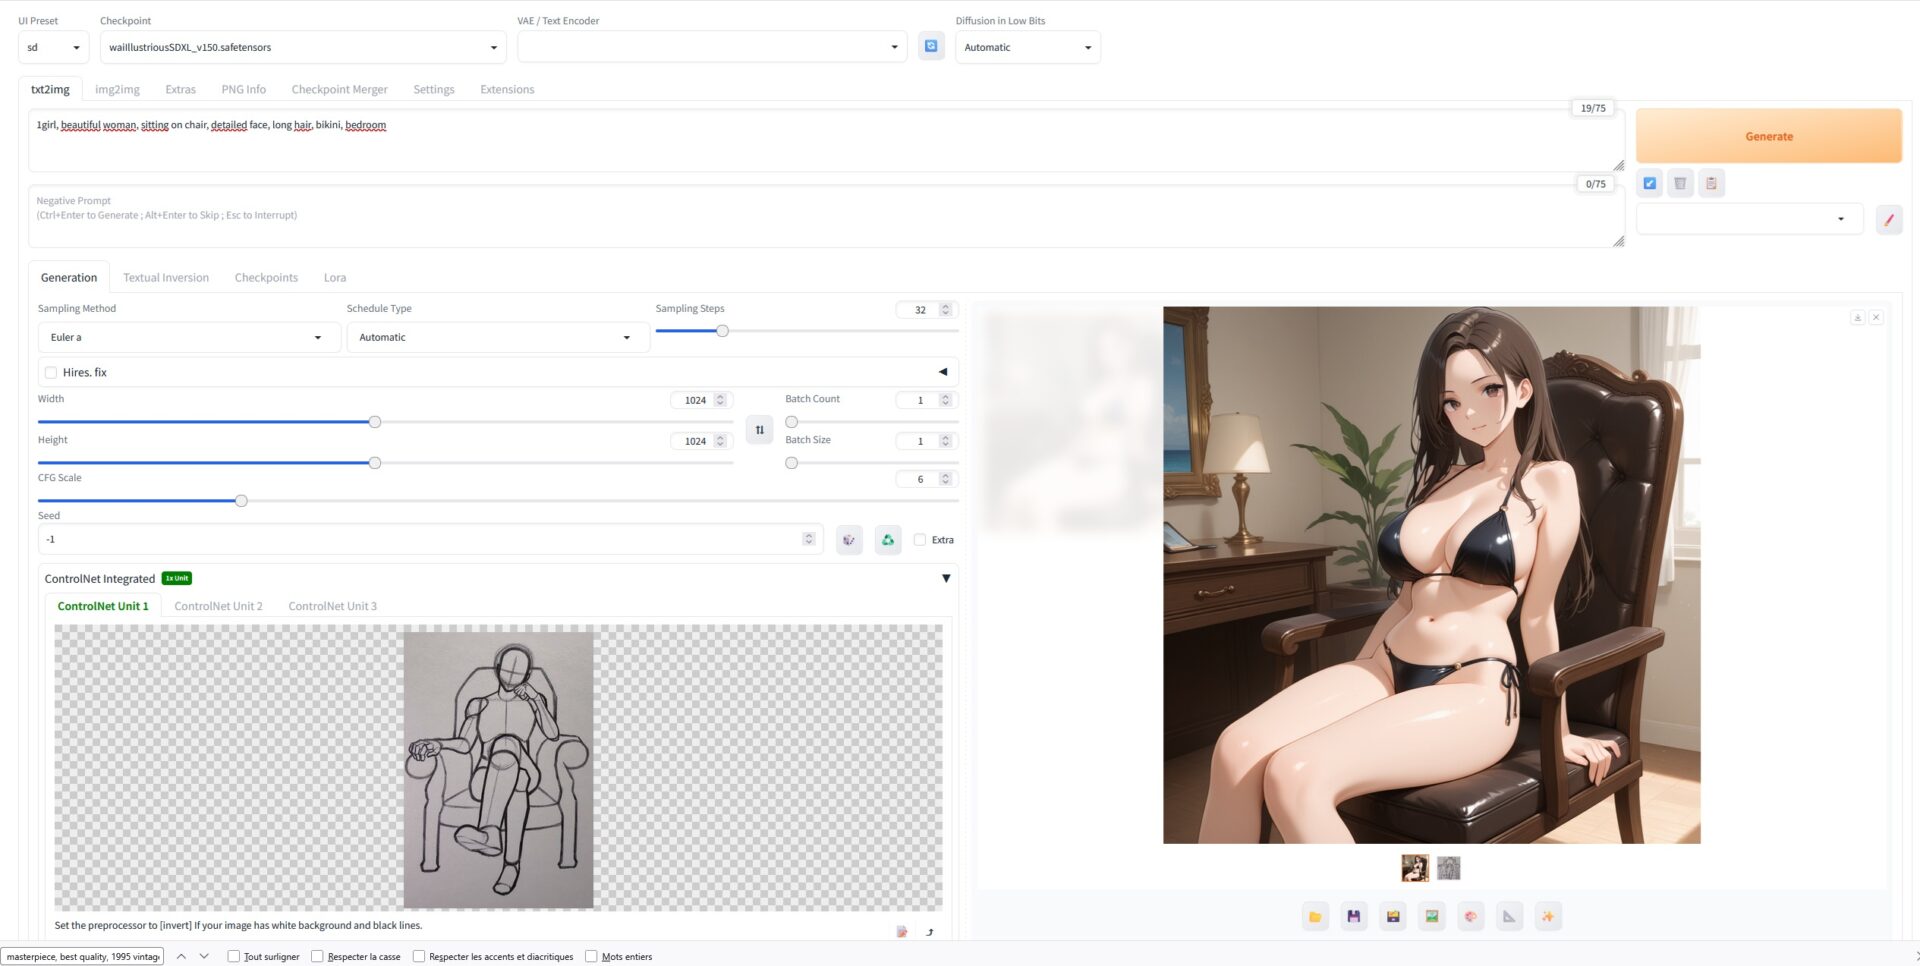Select the Checkpoints tab
Screen dimensions: 1920x966
(x=266, y=277)
